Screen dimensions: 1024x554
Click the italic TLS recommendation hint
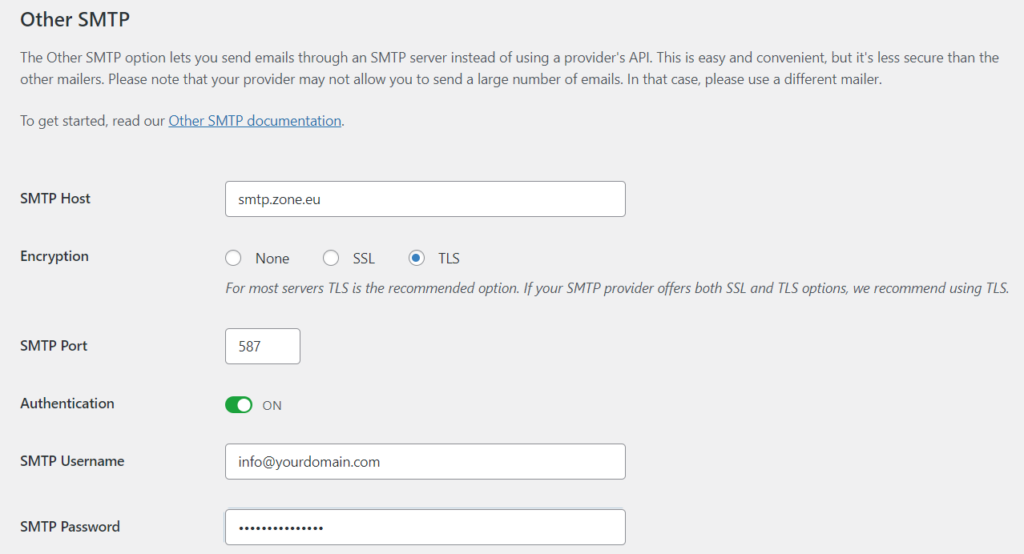pyautogui.click(x=616, y=288)
